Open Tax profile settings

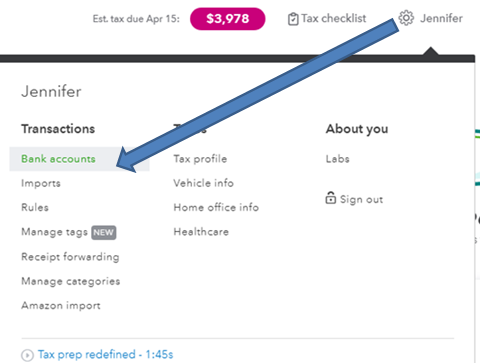point(200,159)
